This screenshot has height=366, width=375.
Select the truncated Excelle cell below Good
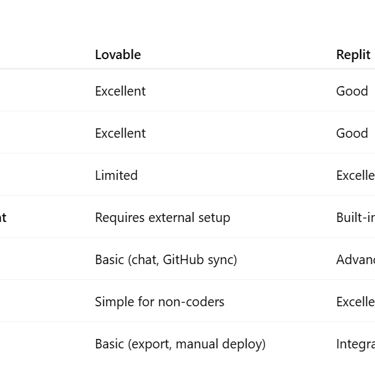pyautogui.click(x=355, y=175)
